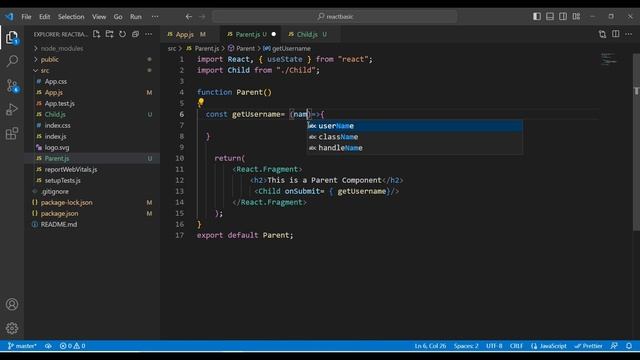The image size is (640, 360).
Task: Split the editor to the right
Action: (616, 34)
